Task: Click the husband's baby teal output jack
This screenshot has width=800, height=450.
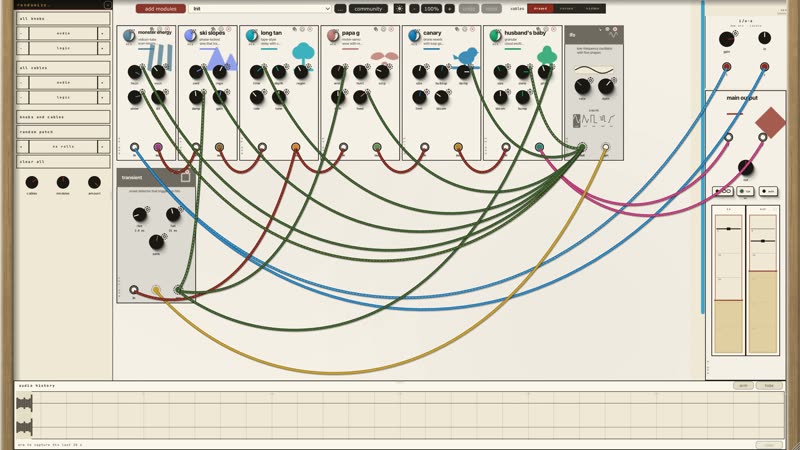Action: pyautogui.click(x=539, y=147)
